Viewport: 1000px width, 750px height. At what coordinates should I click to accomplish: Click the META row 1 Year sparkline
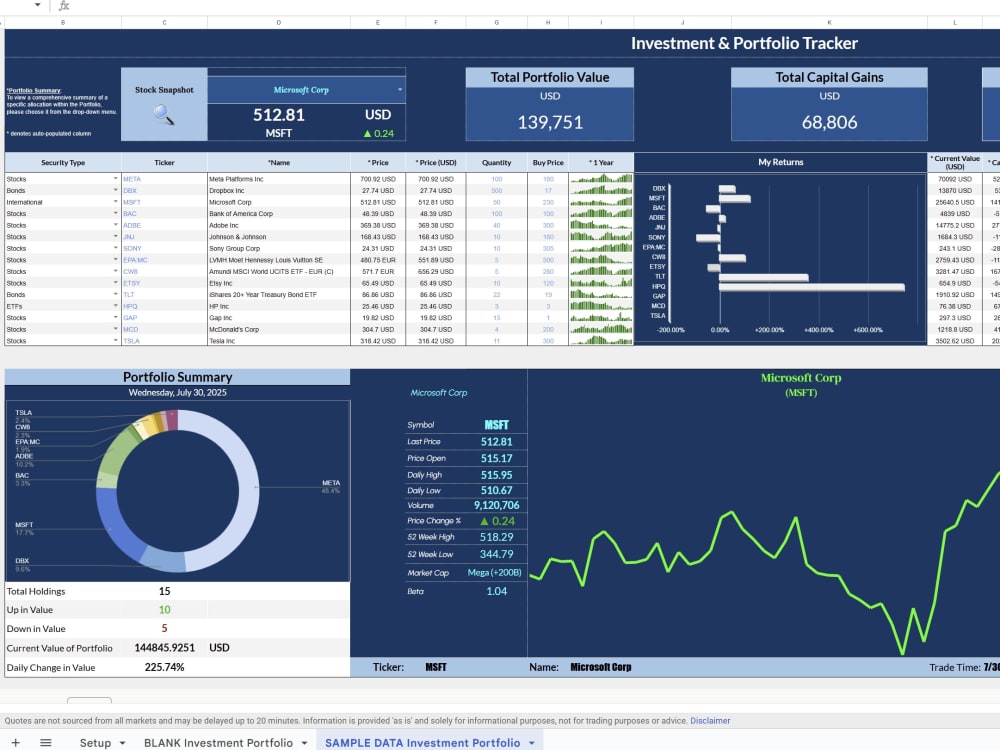pos(601,179)
